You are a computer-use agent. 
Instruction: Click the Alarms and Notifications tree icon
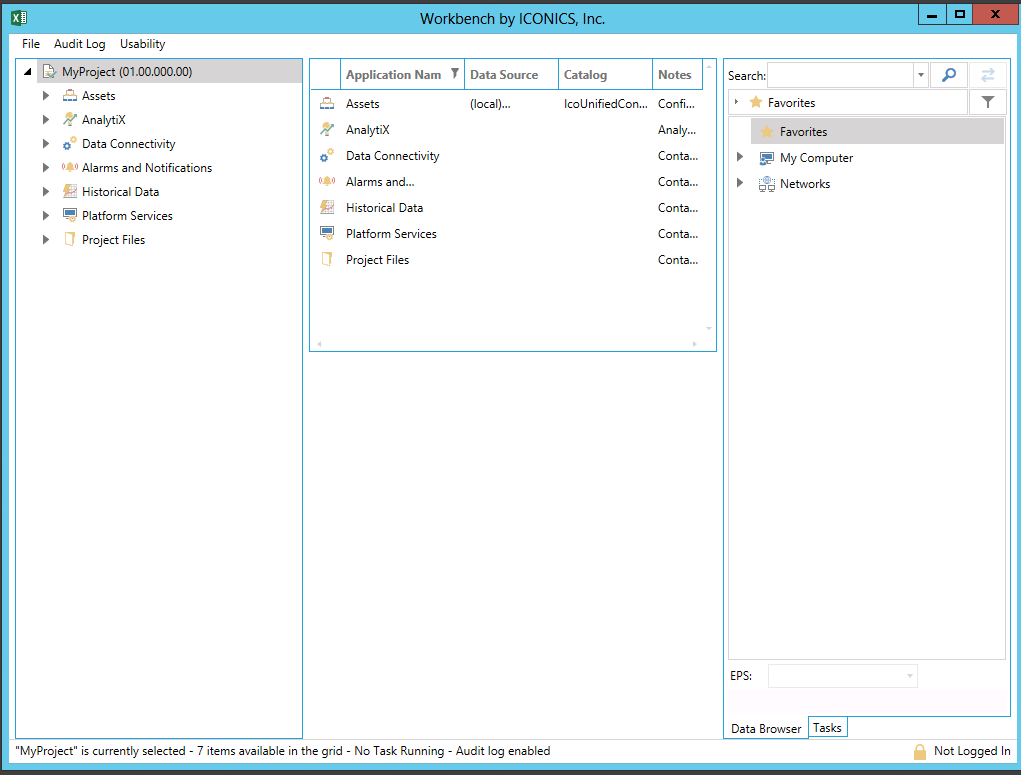tap(70, 168)
